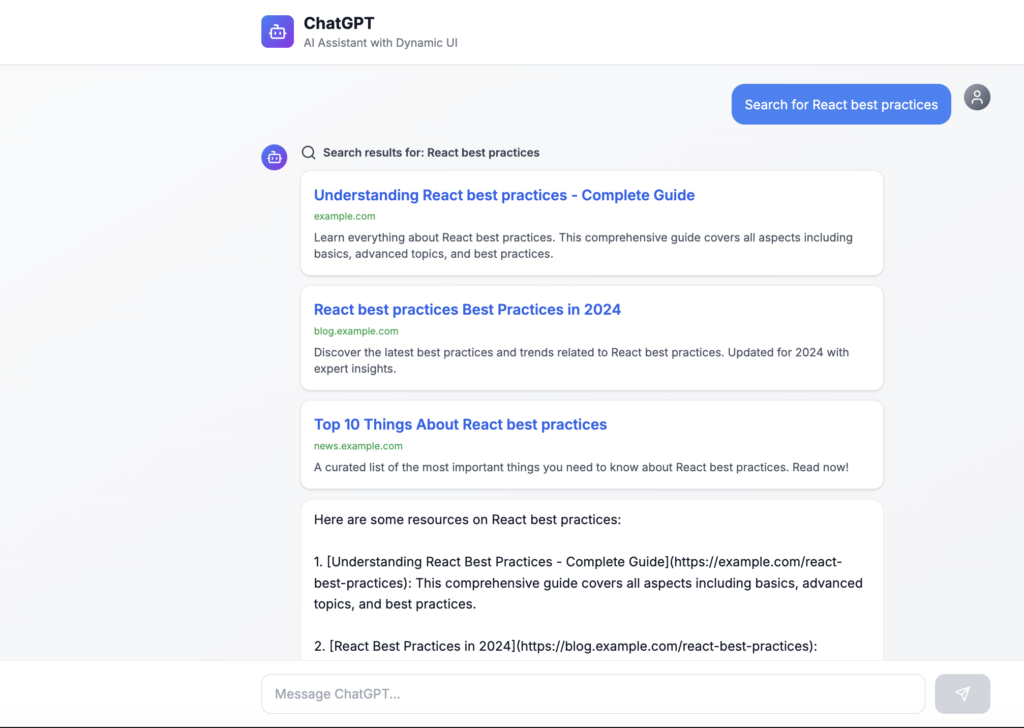Click the Discover the latest best practices description
Image resolution: width=1024 pixels, height=728 pixels.
pyautogui.click(x=581, y=360)
